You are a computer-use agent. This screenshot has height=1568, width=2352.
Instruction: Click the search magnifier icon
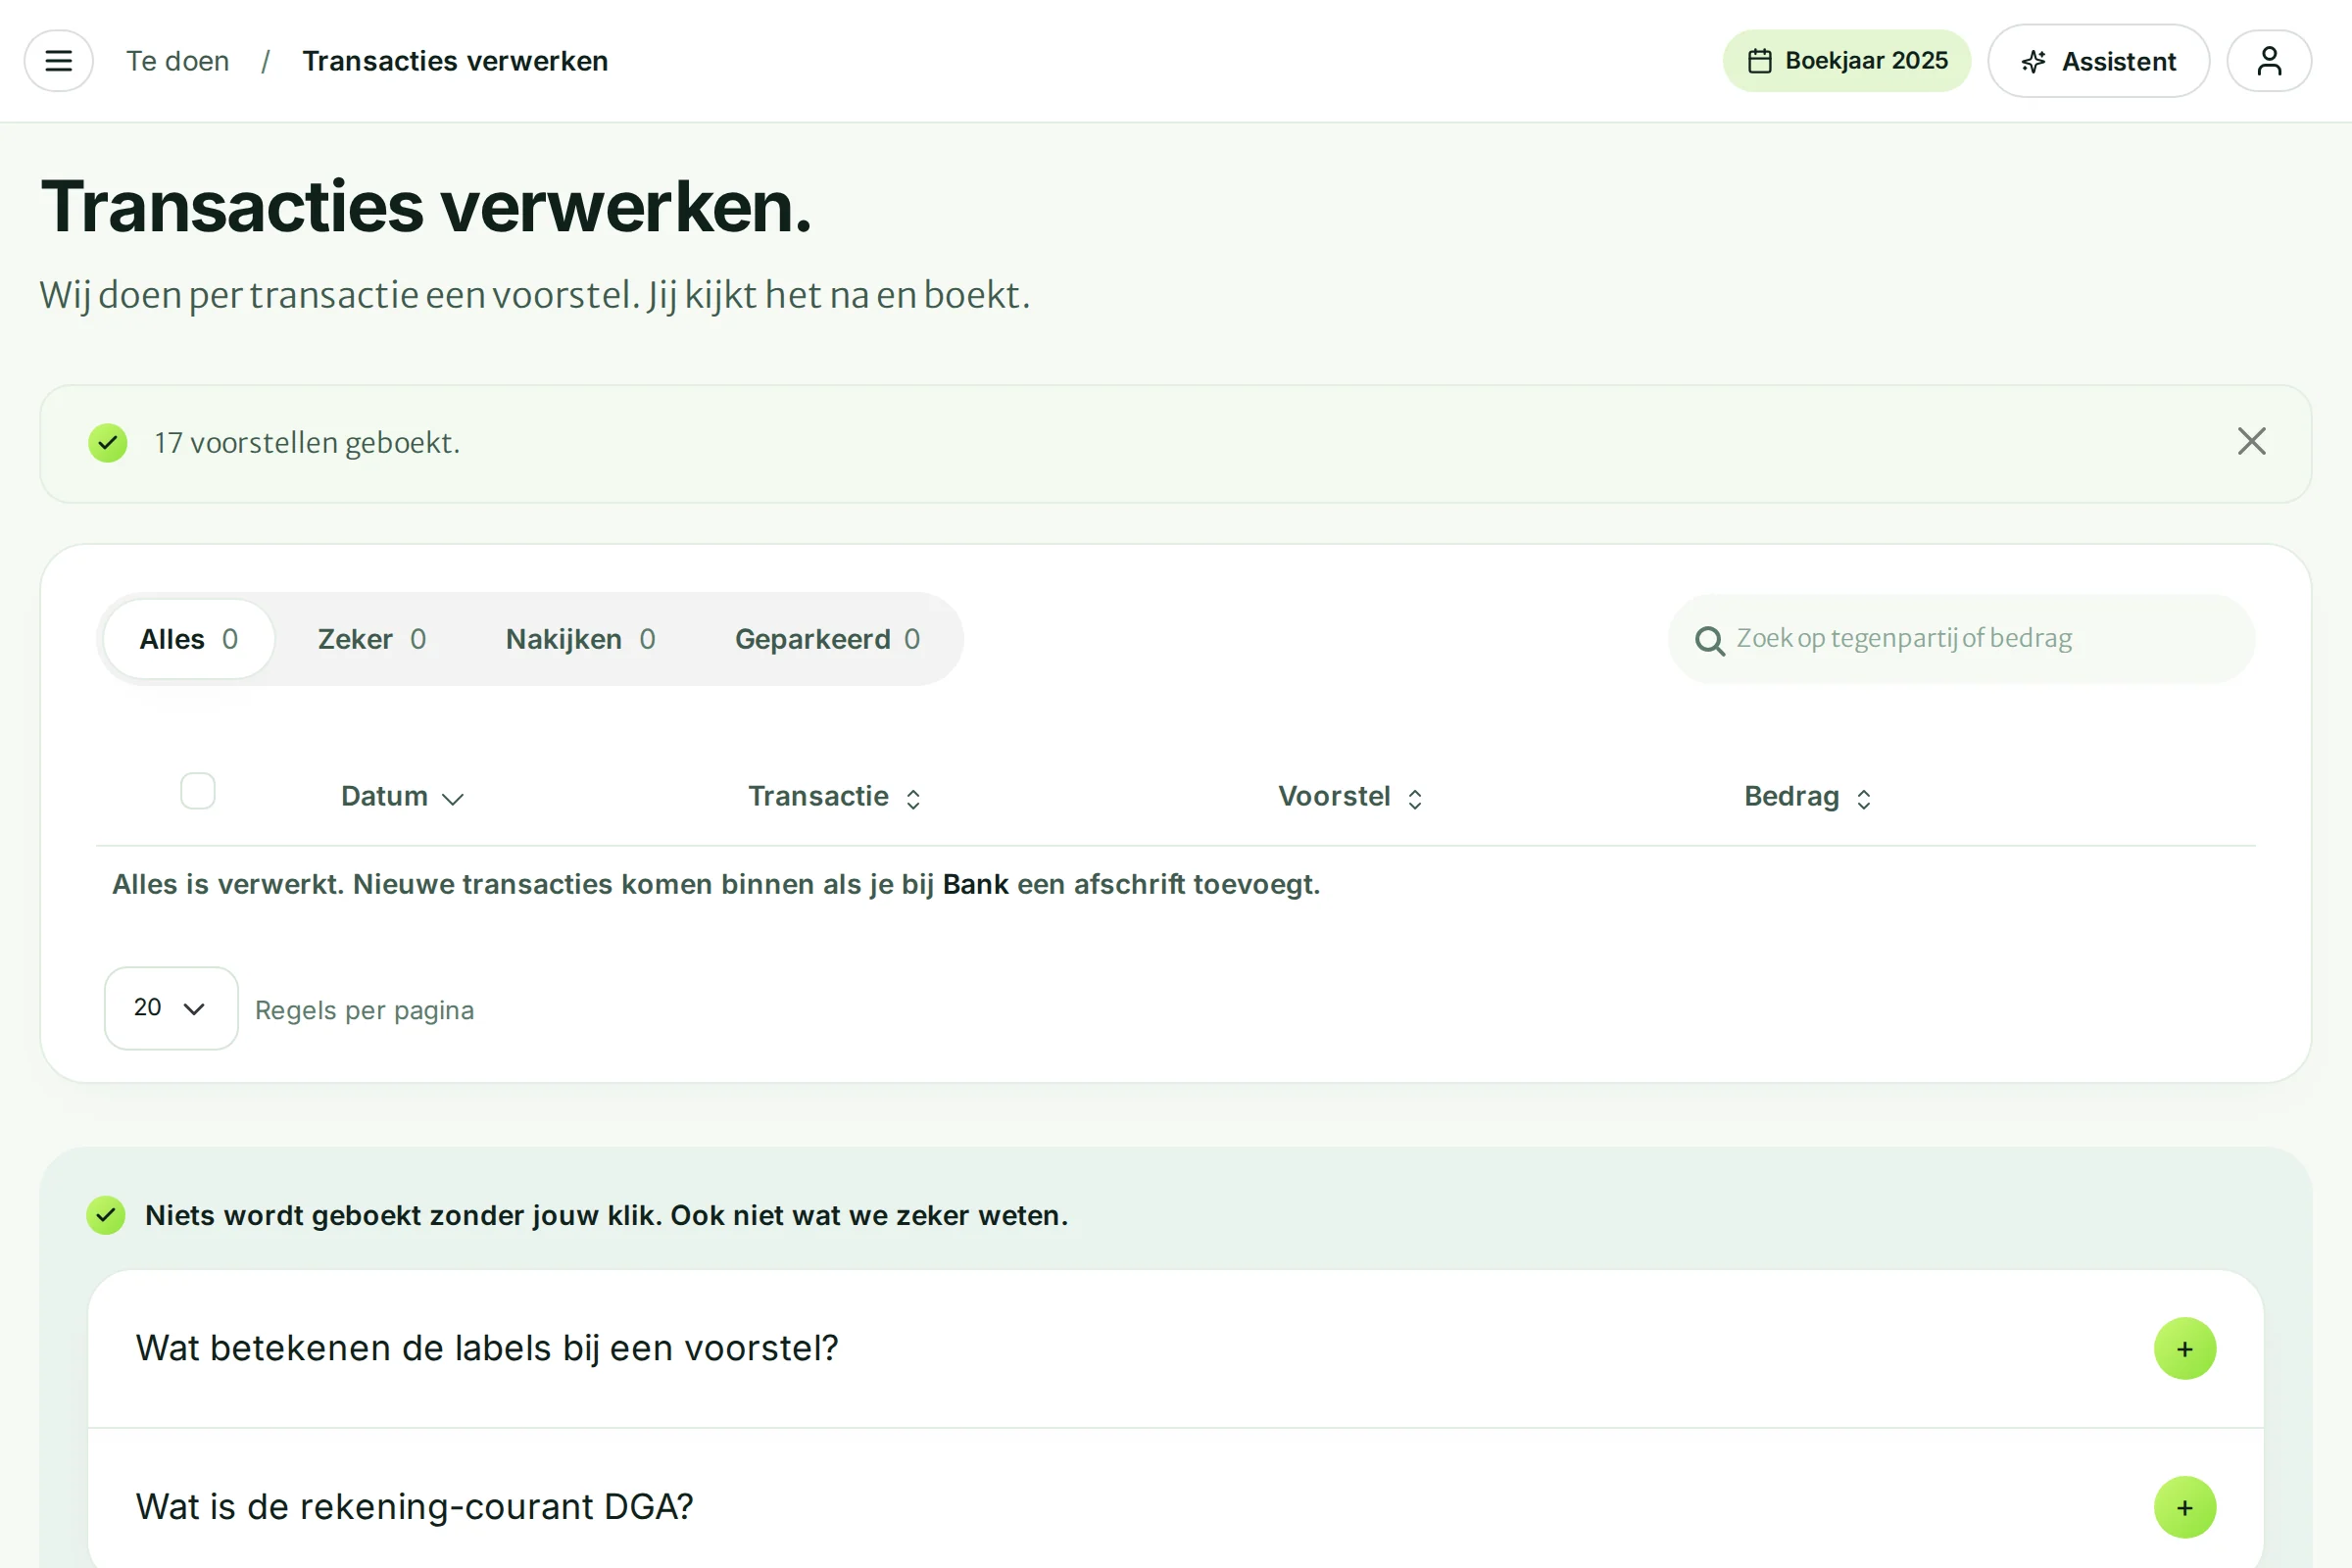(x=1709, y=641)
